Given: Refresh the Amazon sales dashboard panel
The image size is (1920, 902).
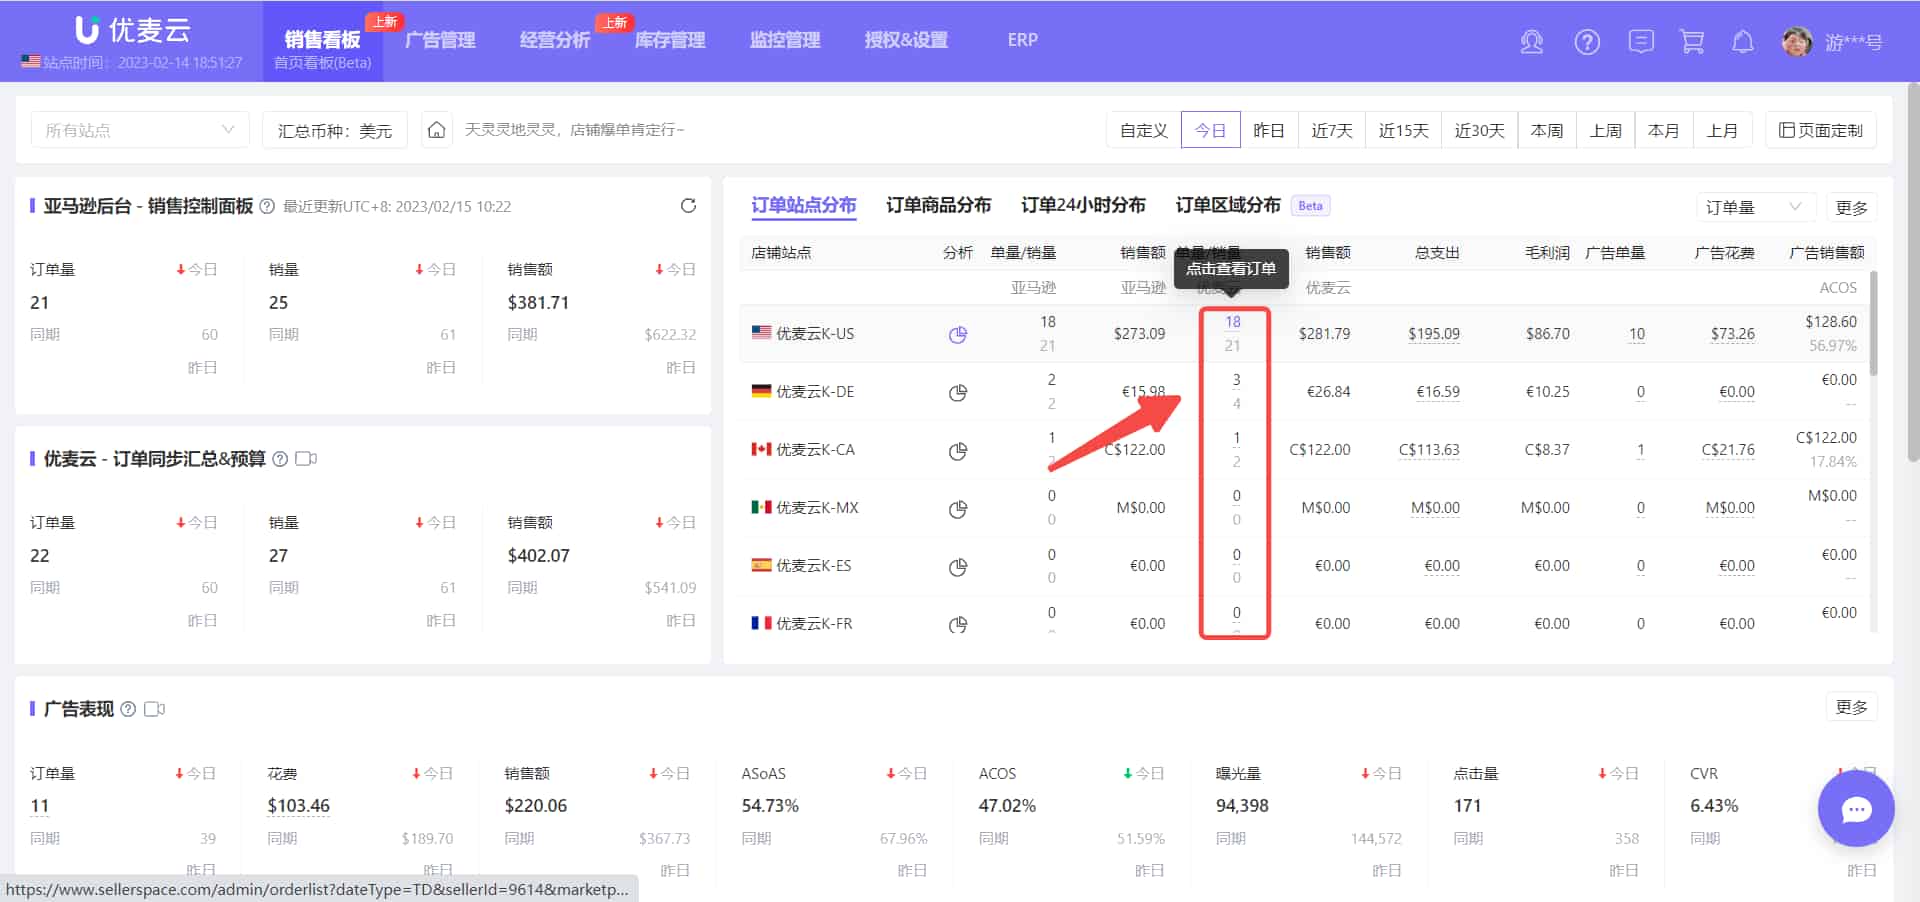Looking at the screenshot, I should tap(688, 205).
